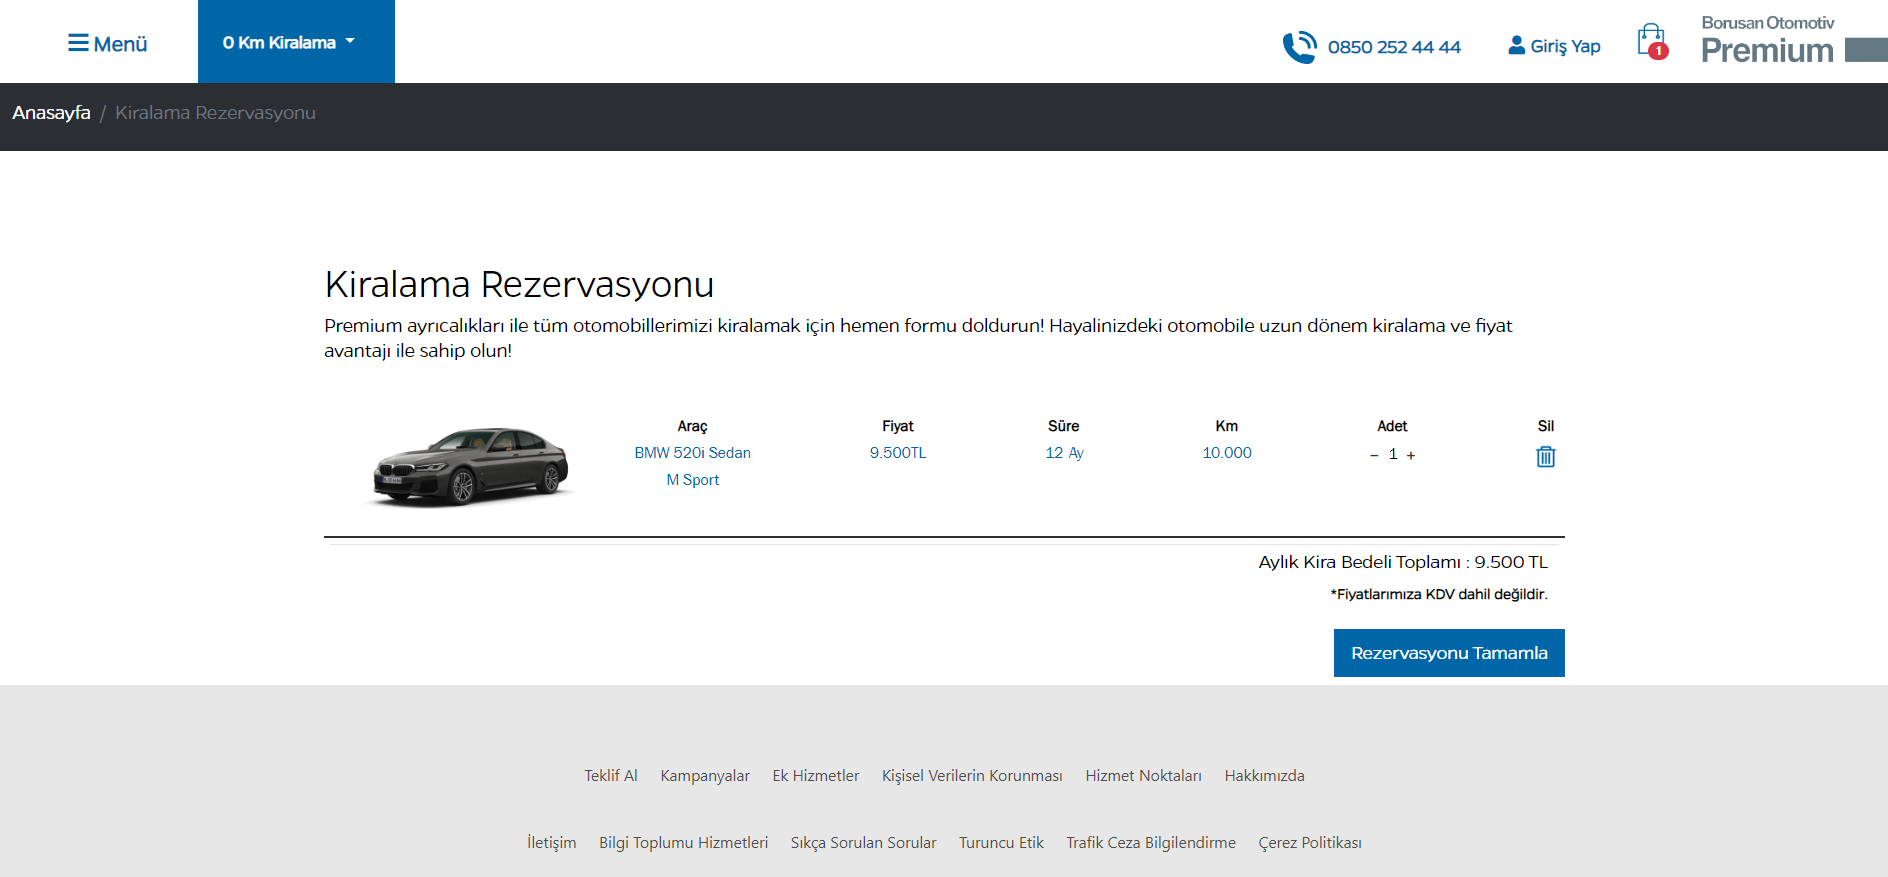Open İletişim footer link
The height and width of the screenshot is (877, 1888).
[552, 843]
